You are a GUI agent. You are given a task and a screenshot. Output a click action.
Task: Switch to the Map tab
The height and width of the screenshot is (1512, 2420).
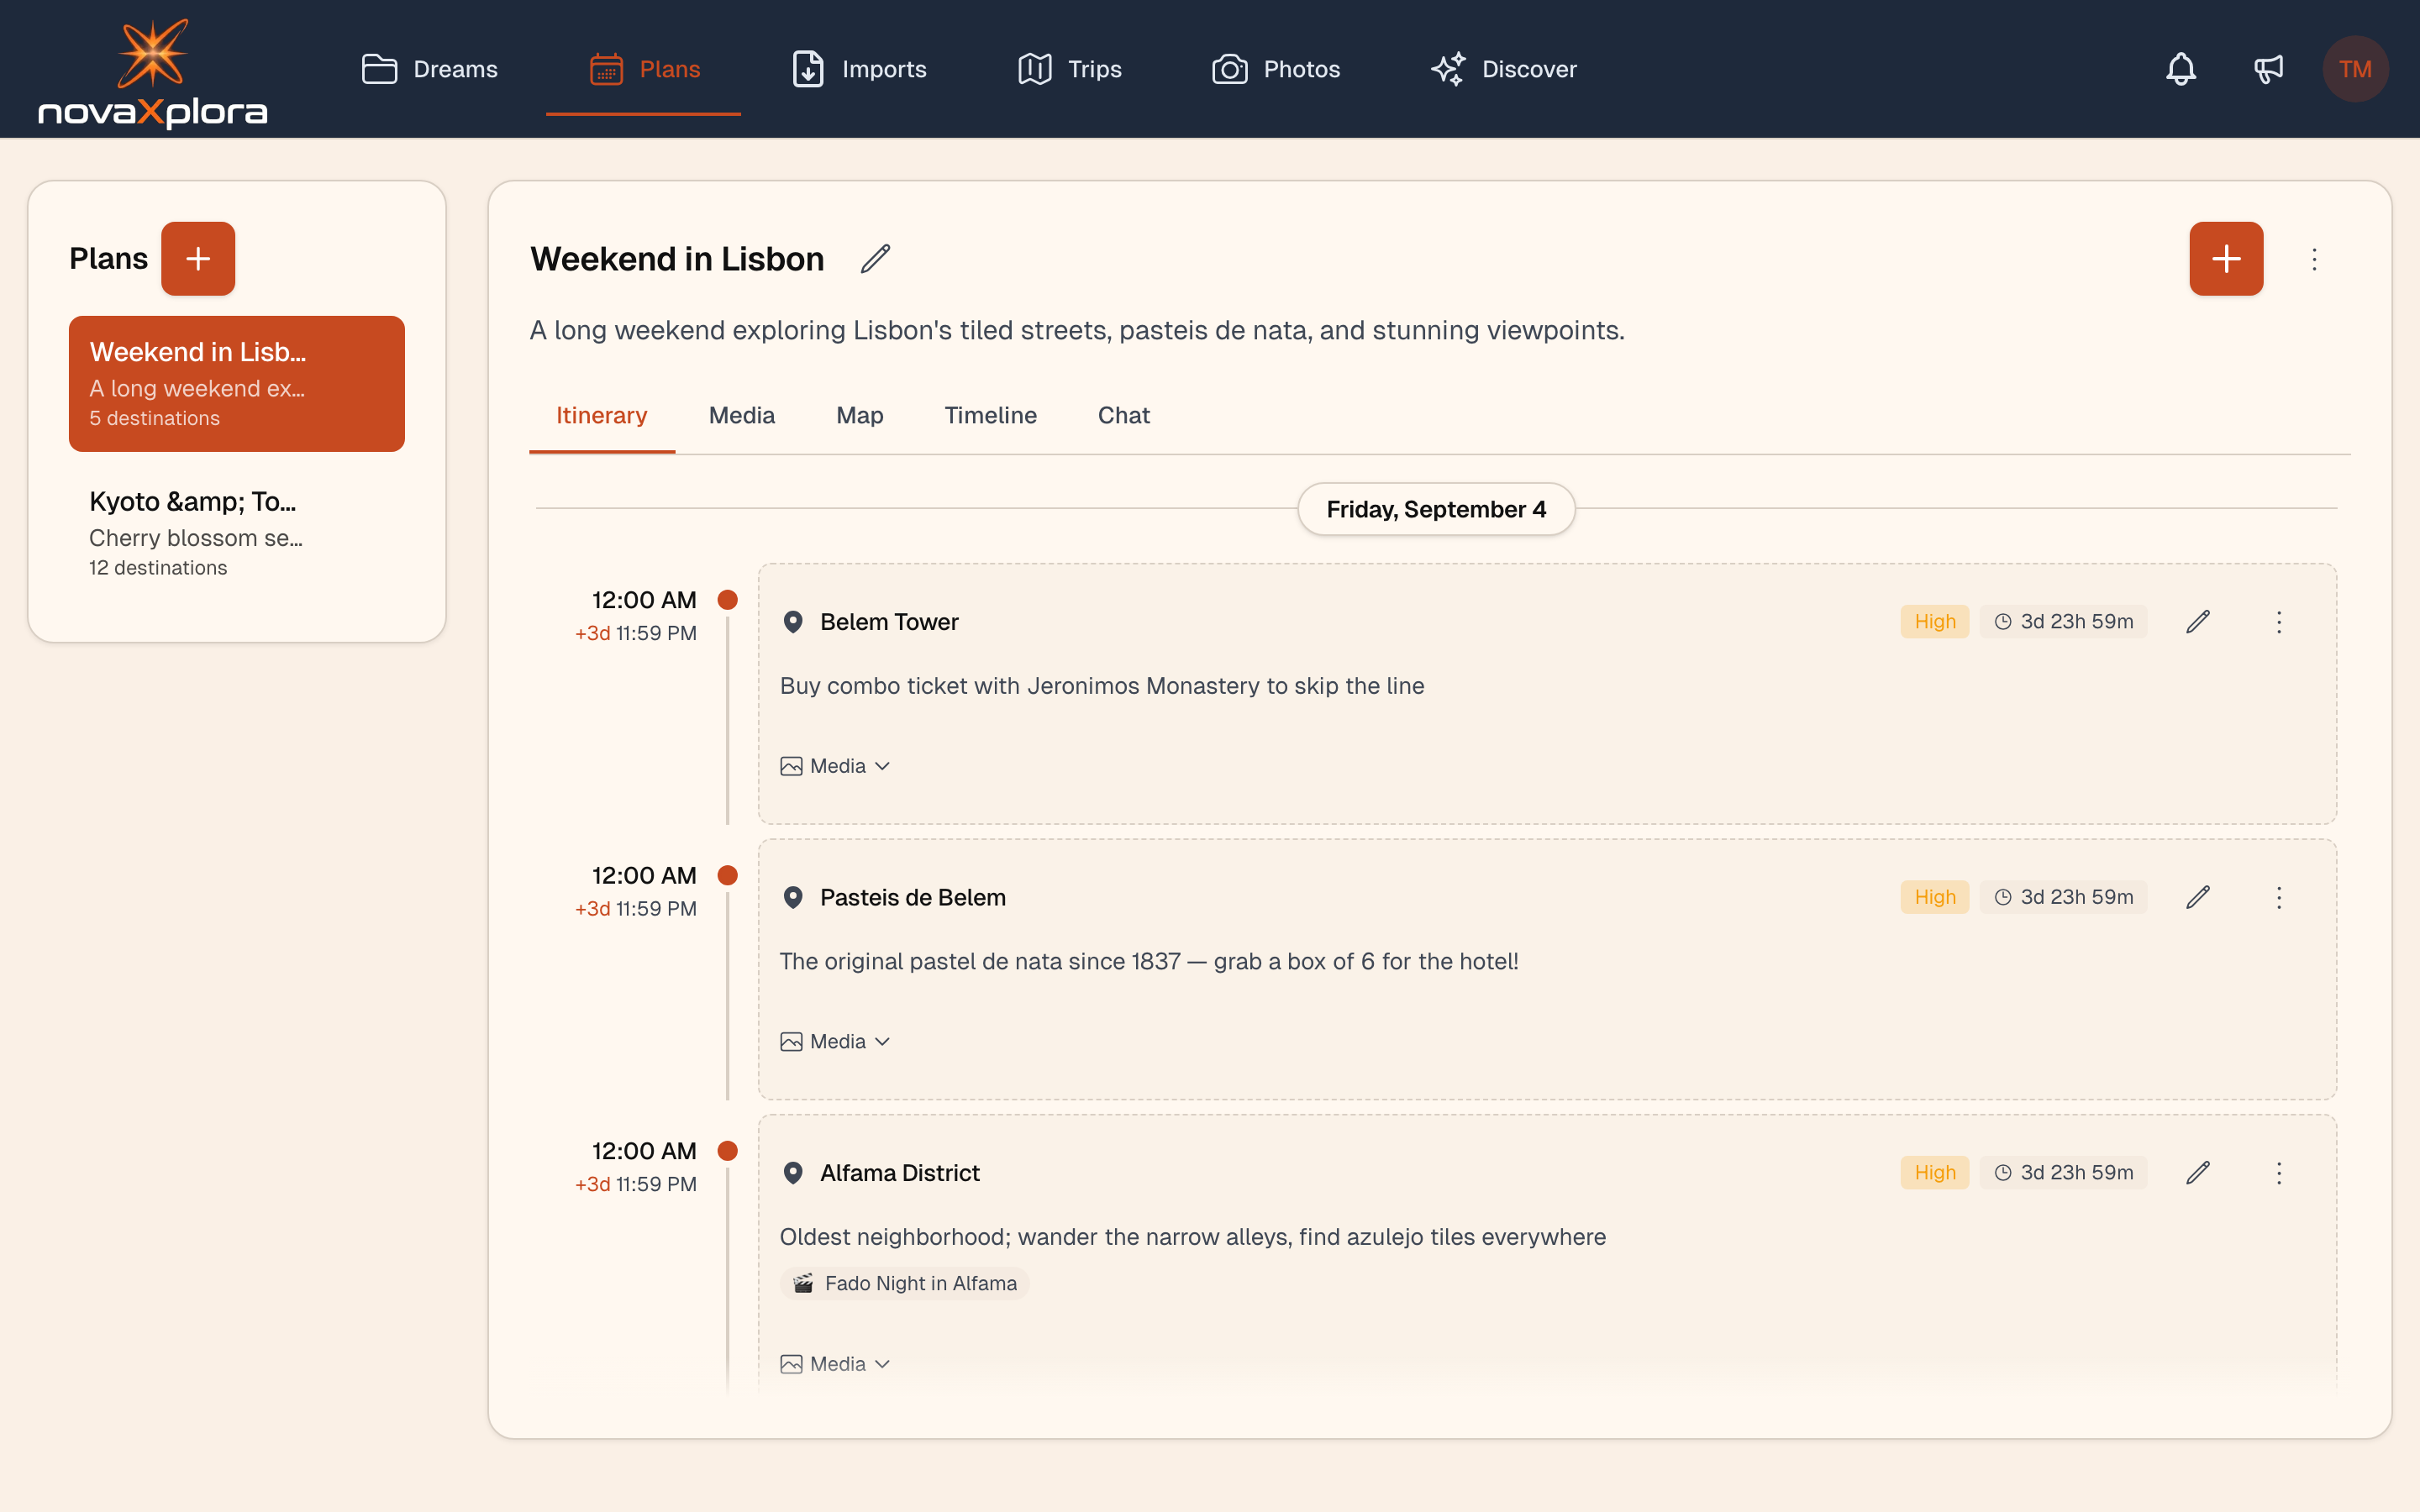click(859, 415)
